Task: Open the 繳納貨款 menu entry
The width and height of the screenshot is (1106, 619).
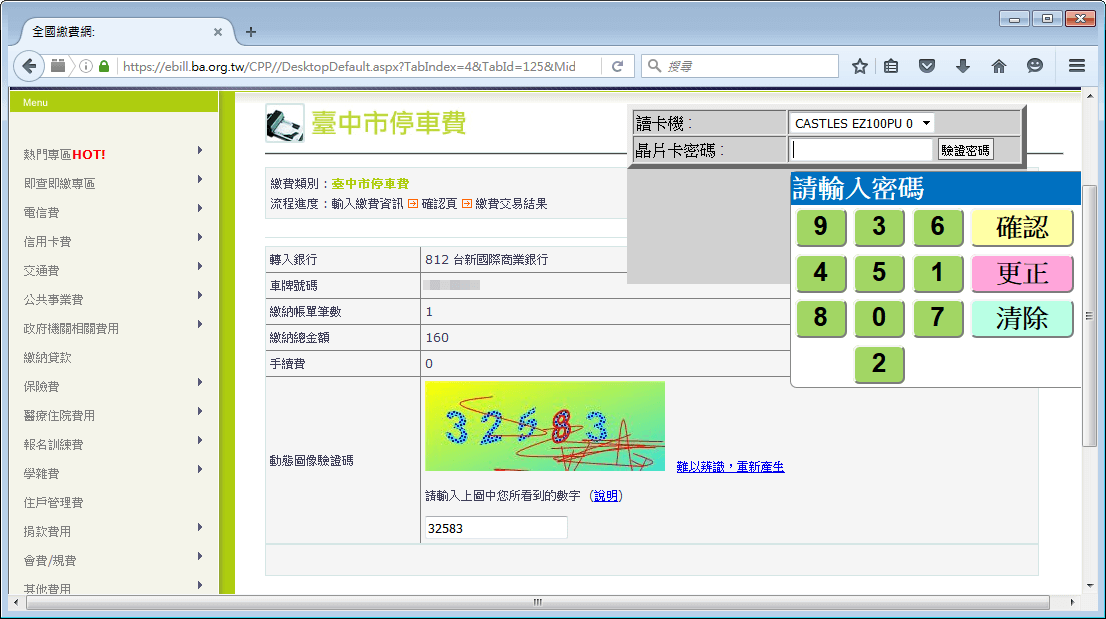Action: point(48,357)
